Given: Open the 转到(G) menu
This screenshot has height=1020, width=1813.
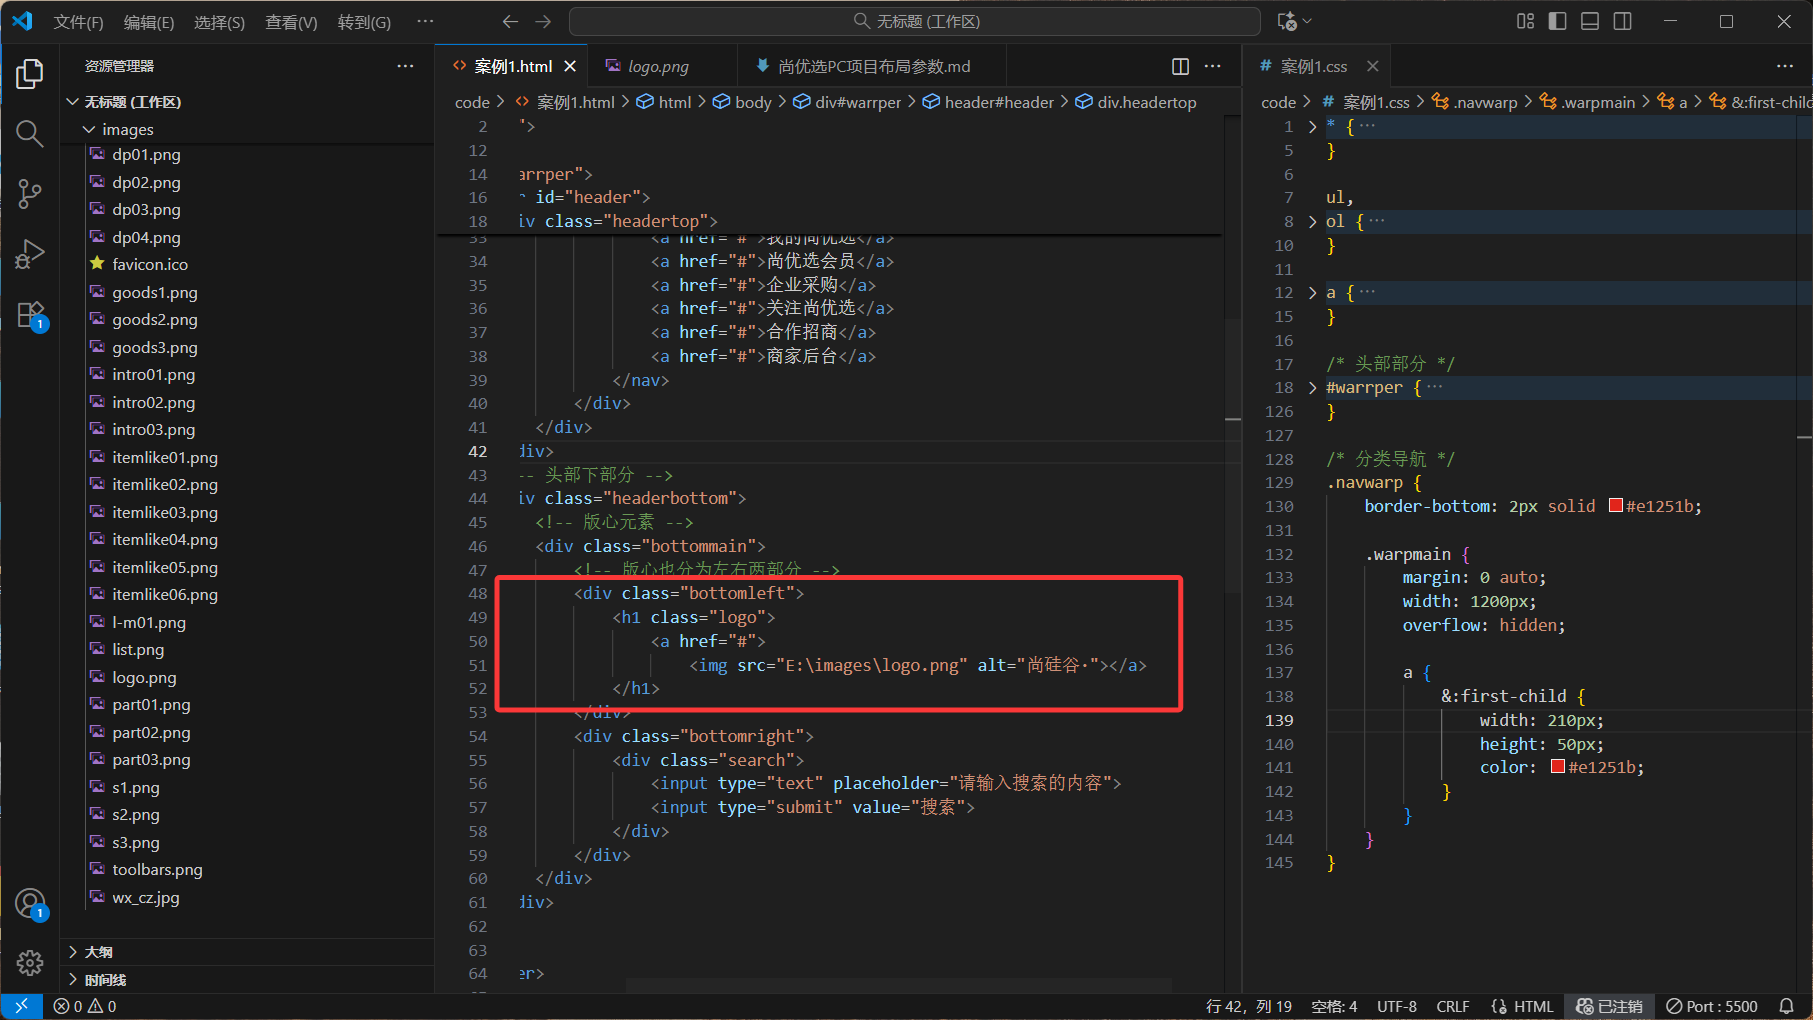Looking at the screenshot, I should click(x=364, y=22).
